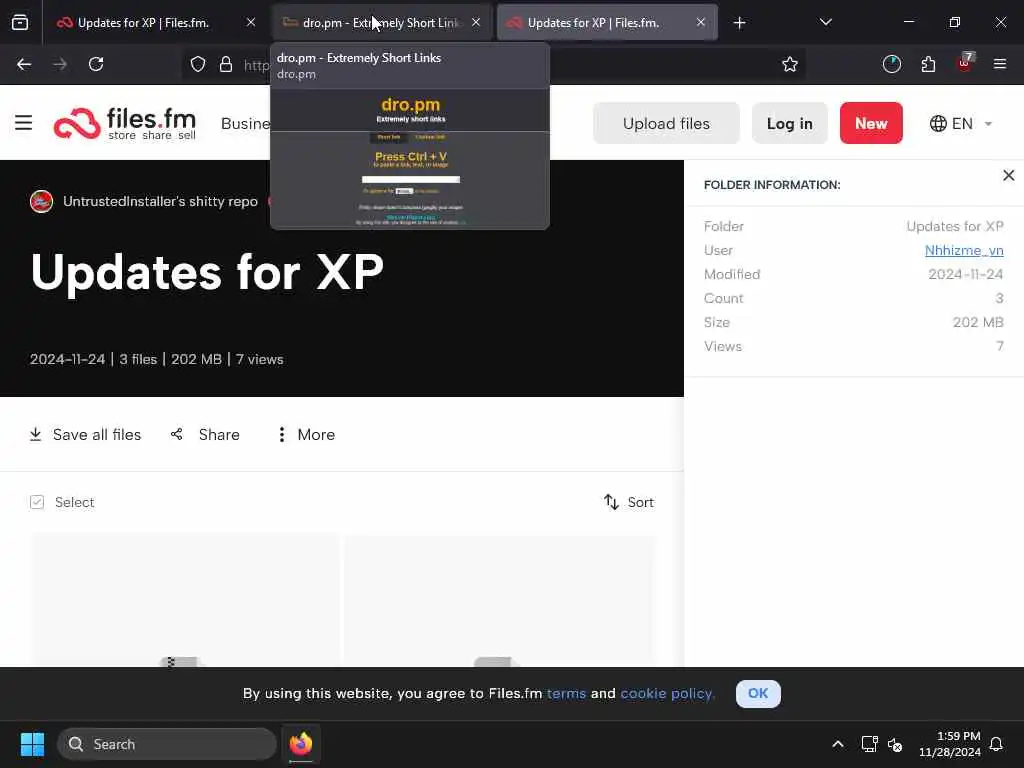Screen dimensions: 1024x768
Task: Click Save all files
Action: (x=86, y=434)
